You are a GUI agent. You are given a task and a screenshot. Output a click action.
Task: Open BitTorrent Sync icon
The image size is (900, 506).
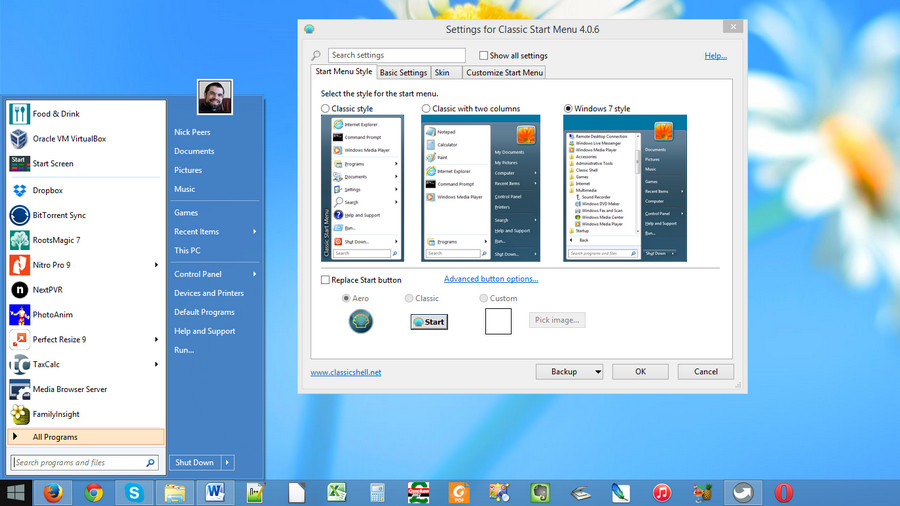coord(20,215)
